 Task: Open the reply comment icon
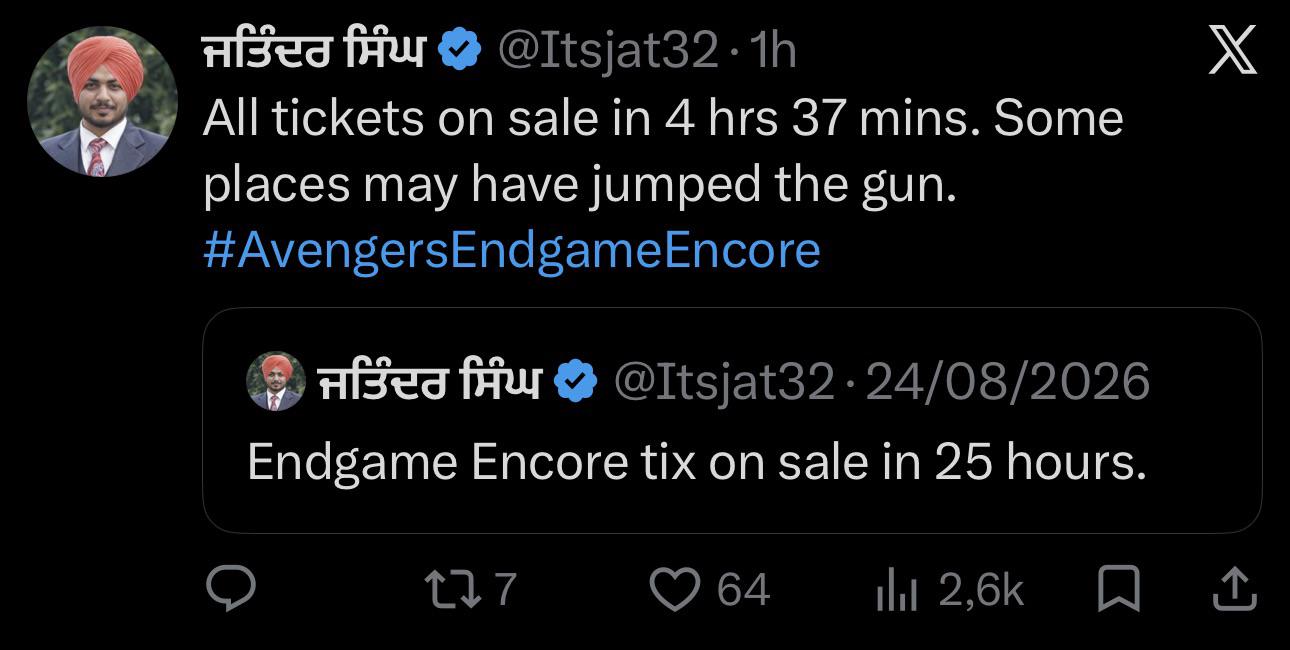click(x=231, y=589)
